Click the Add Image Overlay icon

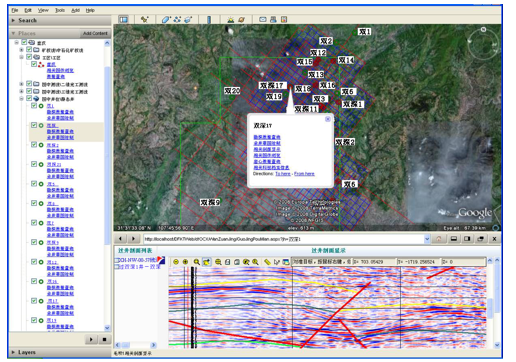coord(188,20)
